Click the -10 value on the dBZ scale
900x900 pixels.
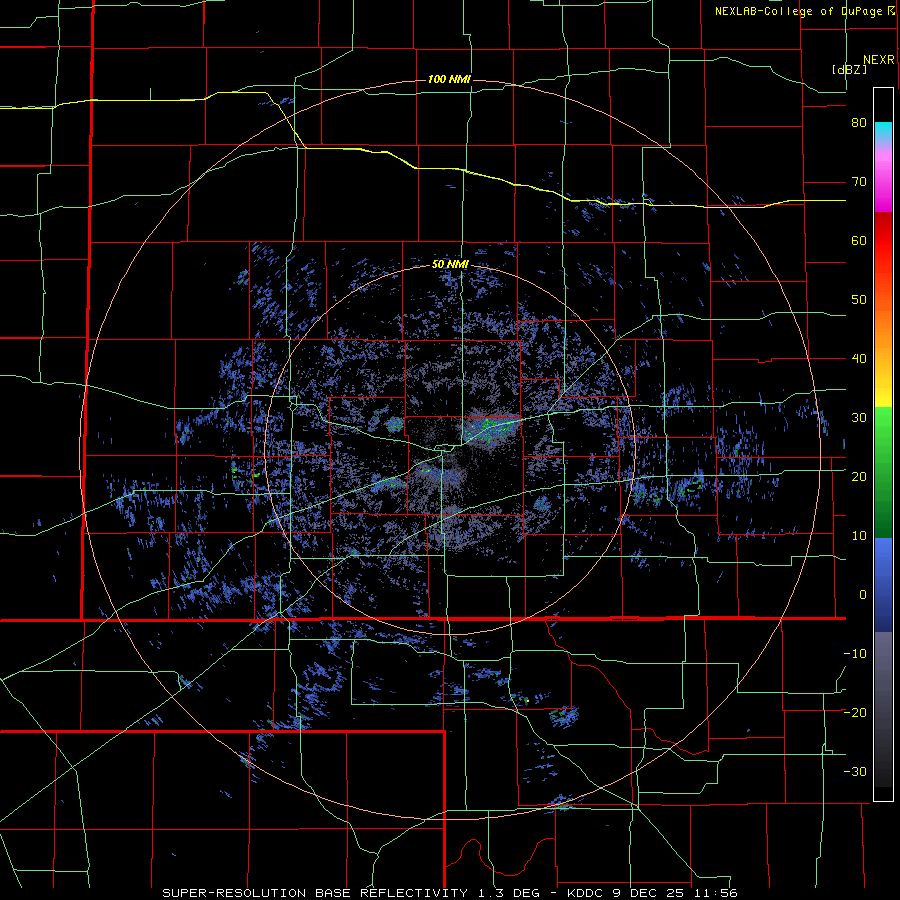(855, 653)
